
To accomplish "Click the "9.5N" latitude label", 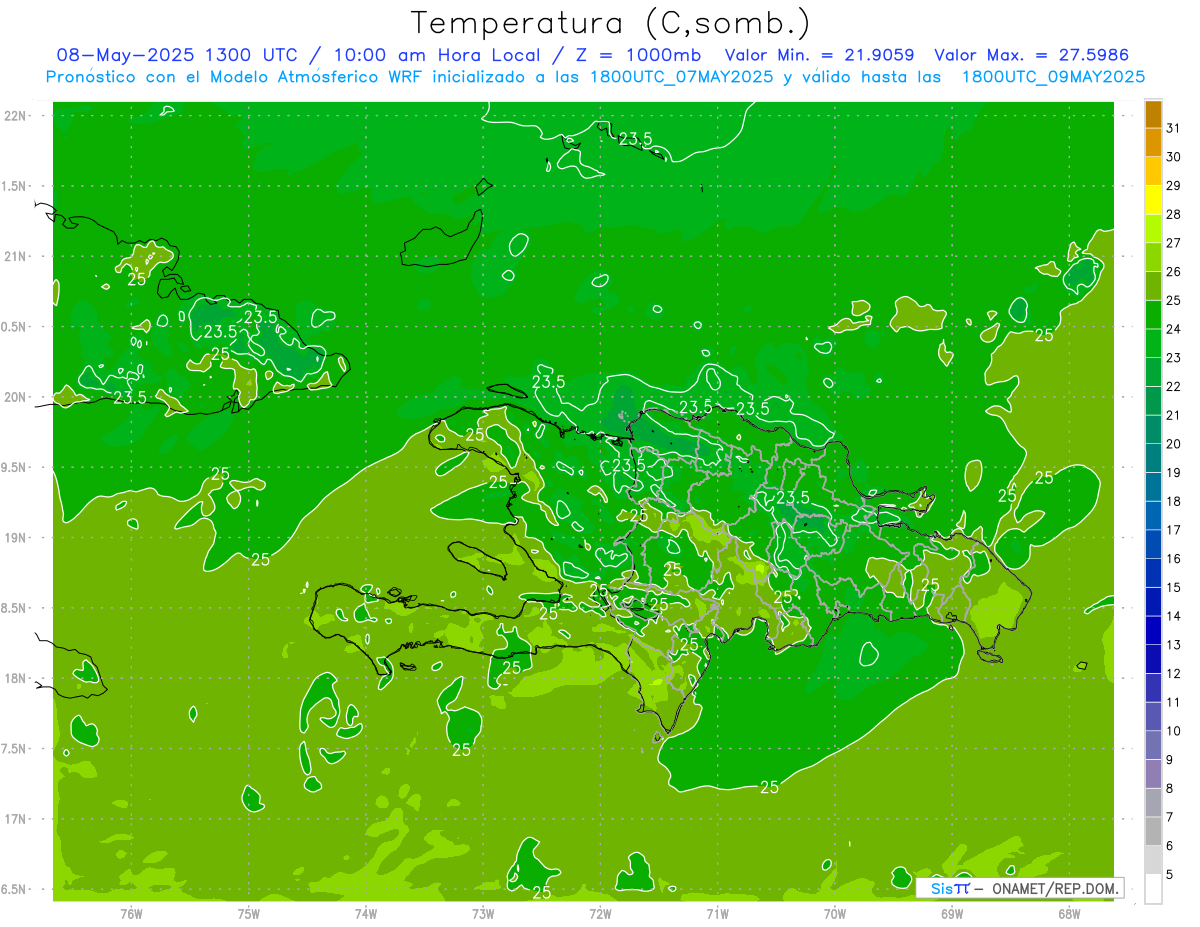I will 15,467.
